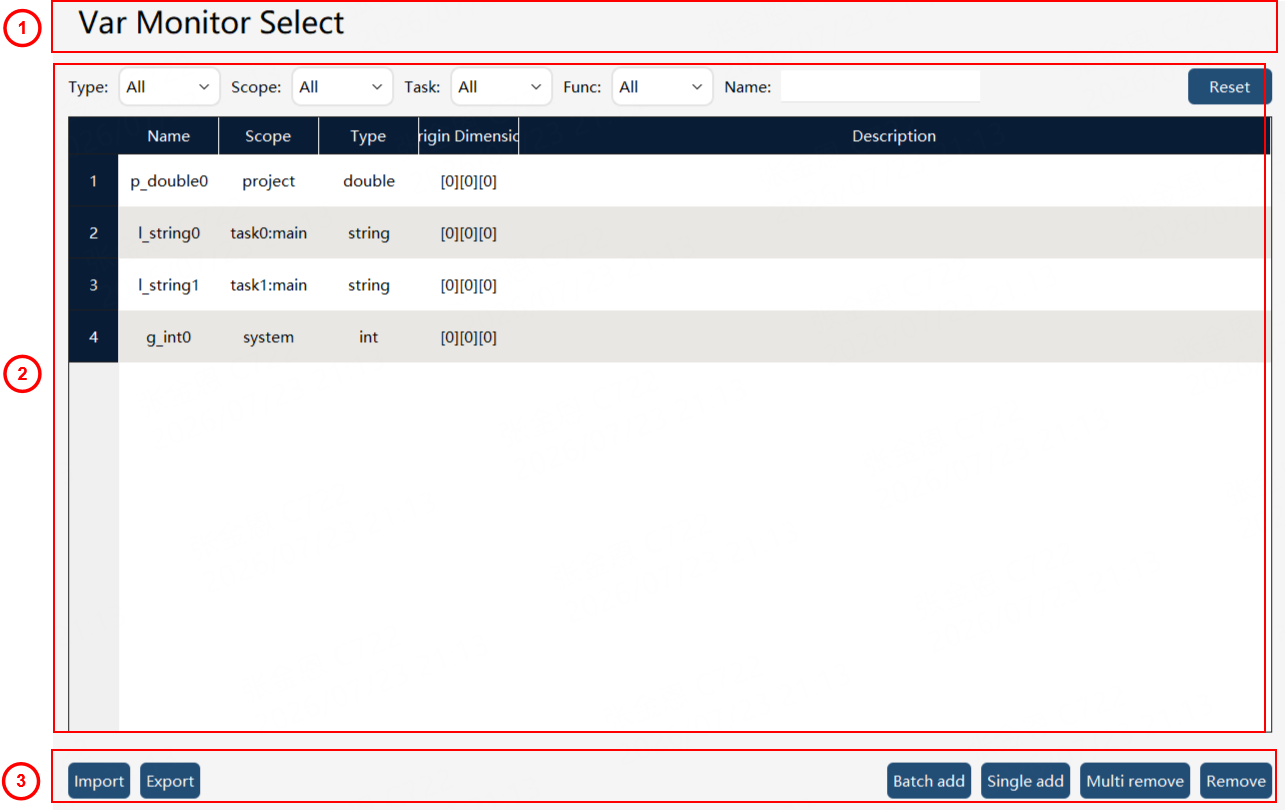Click the Description column header
Screen dimensions: 1285x810
[894, 136]
